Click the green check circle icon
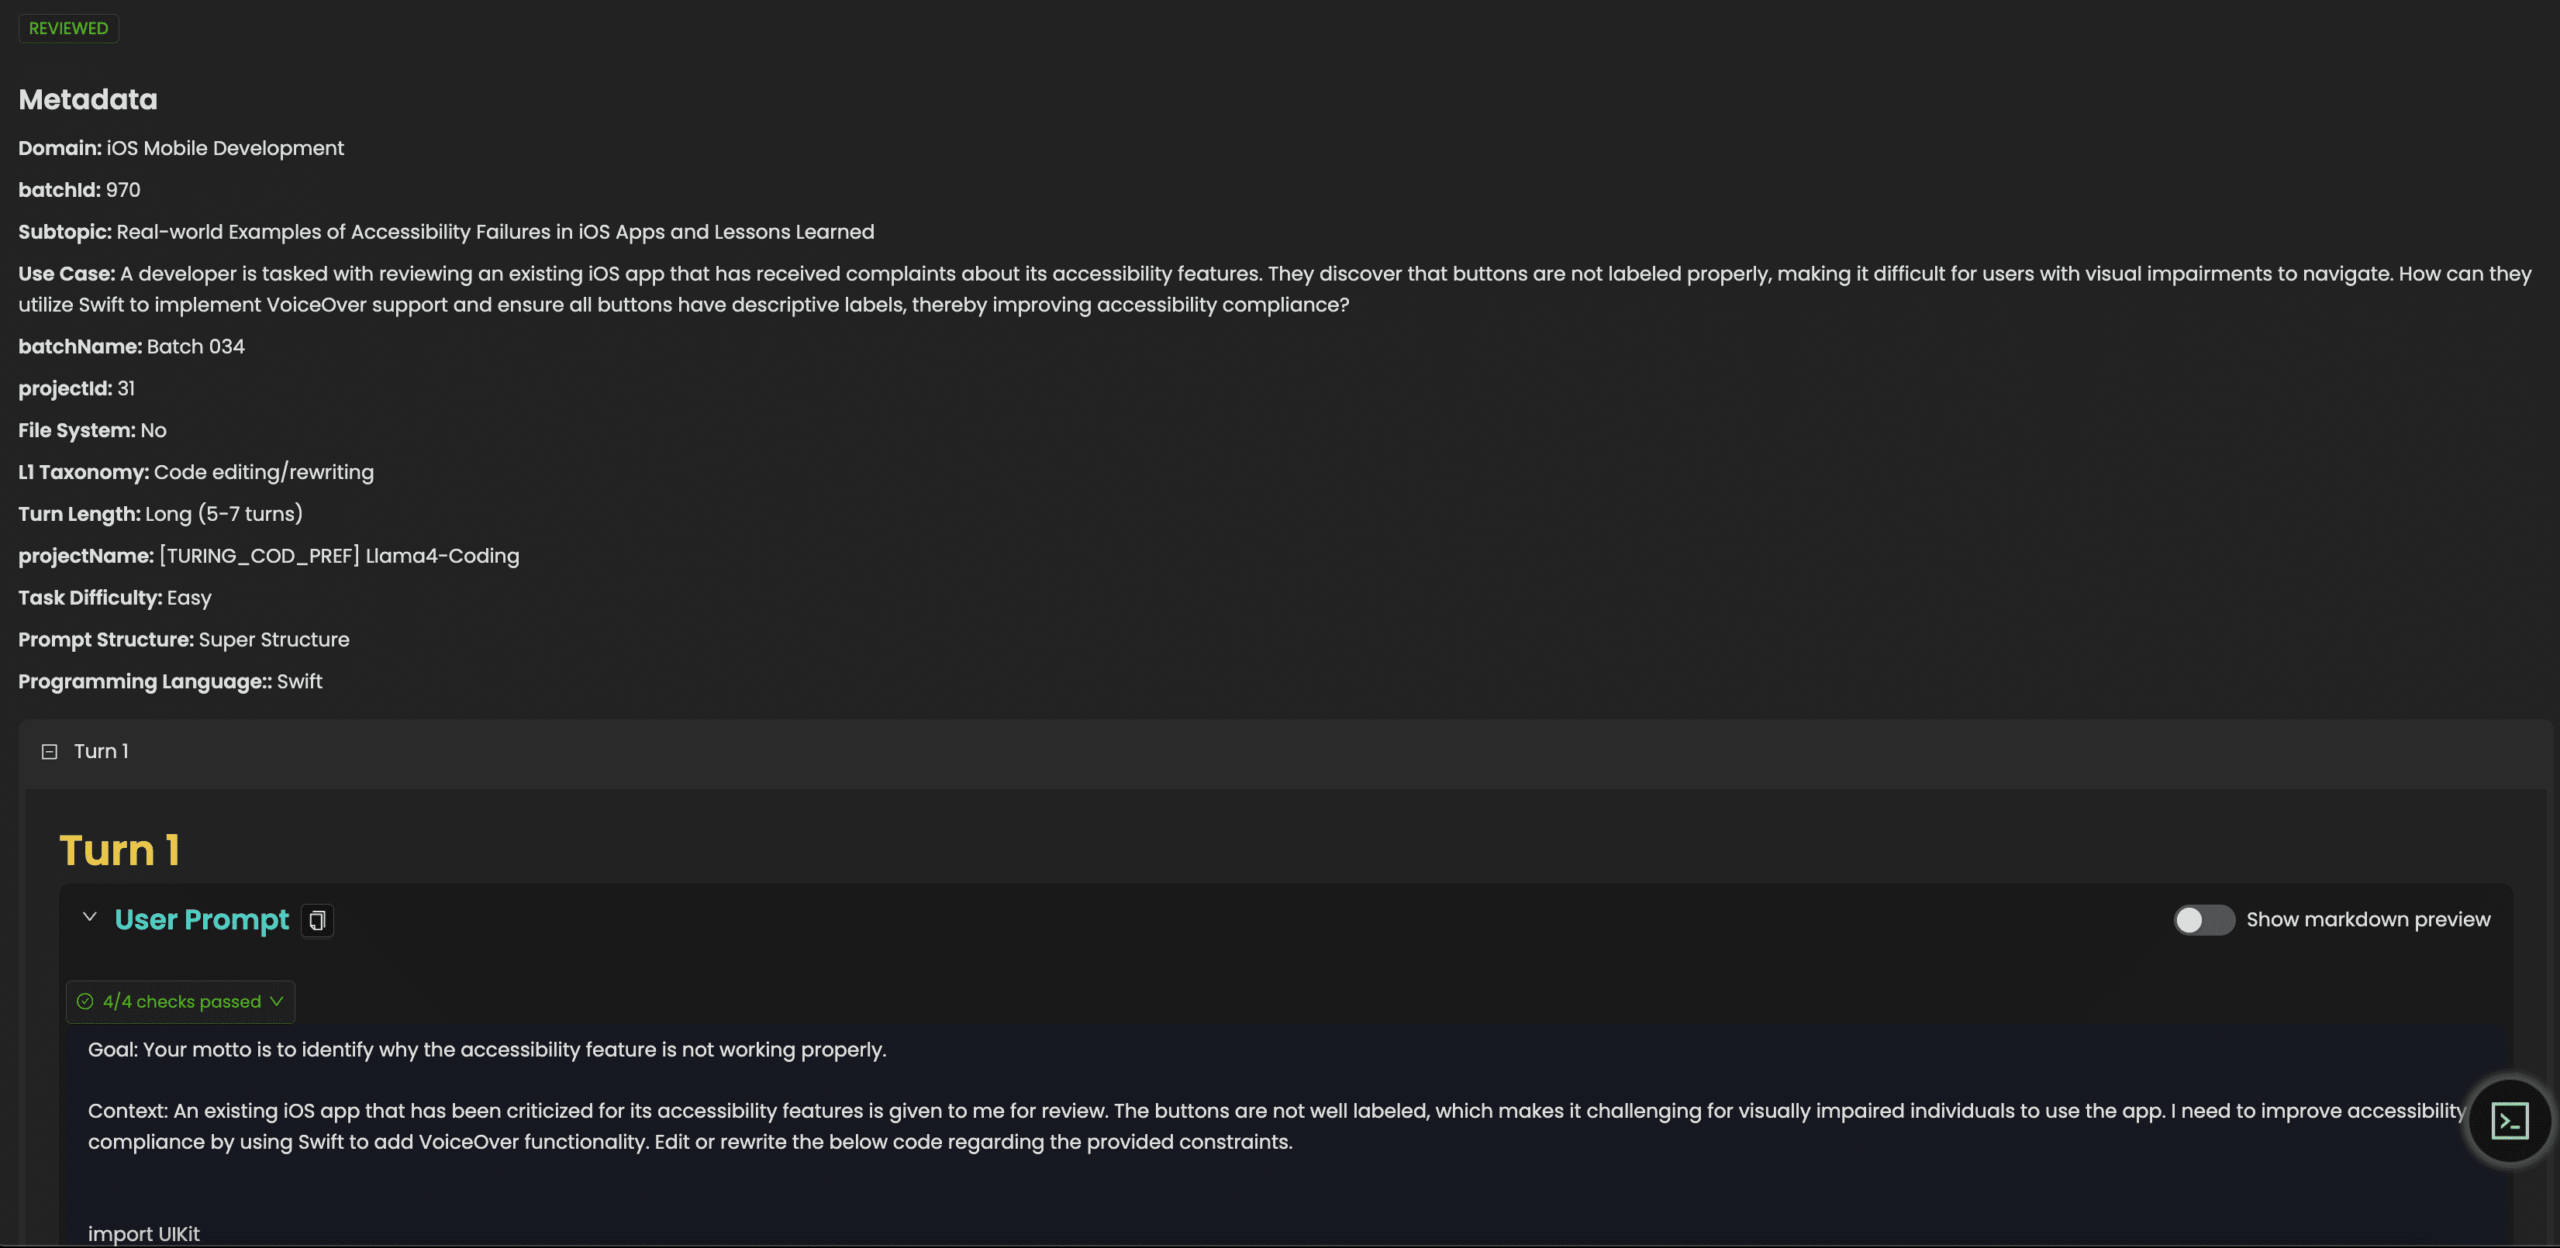 85,1002
